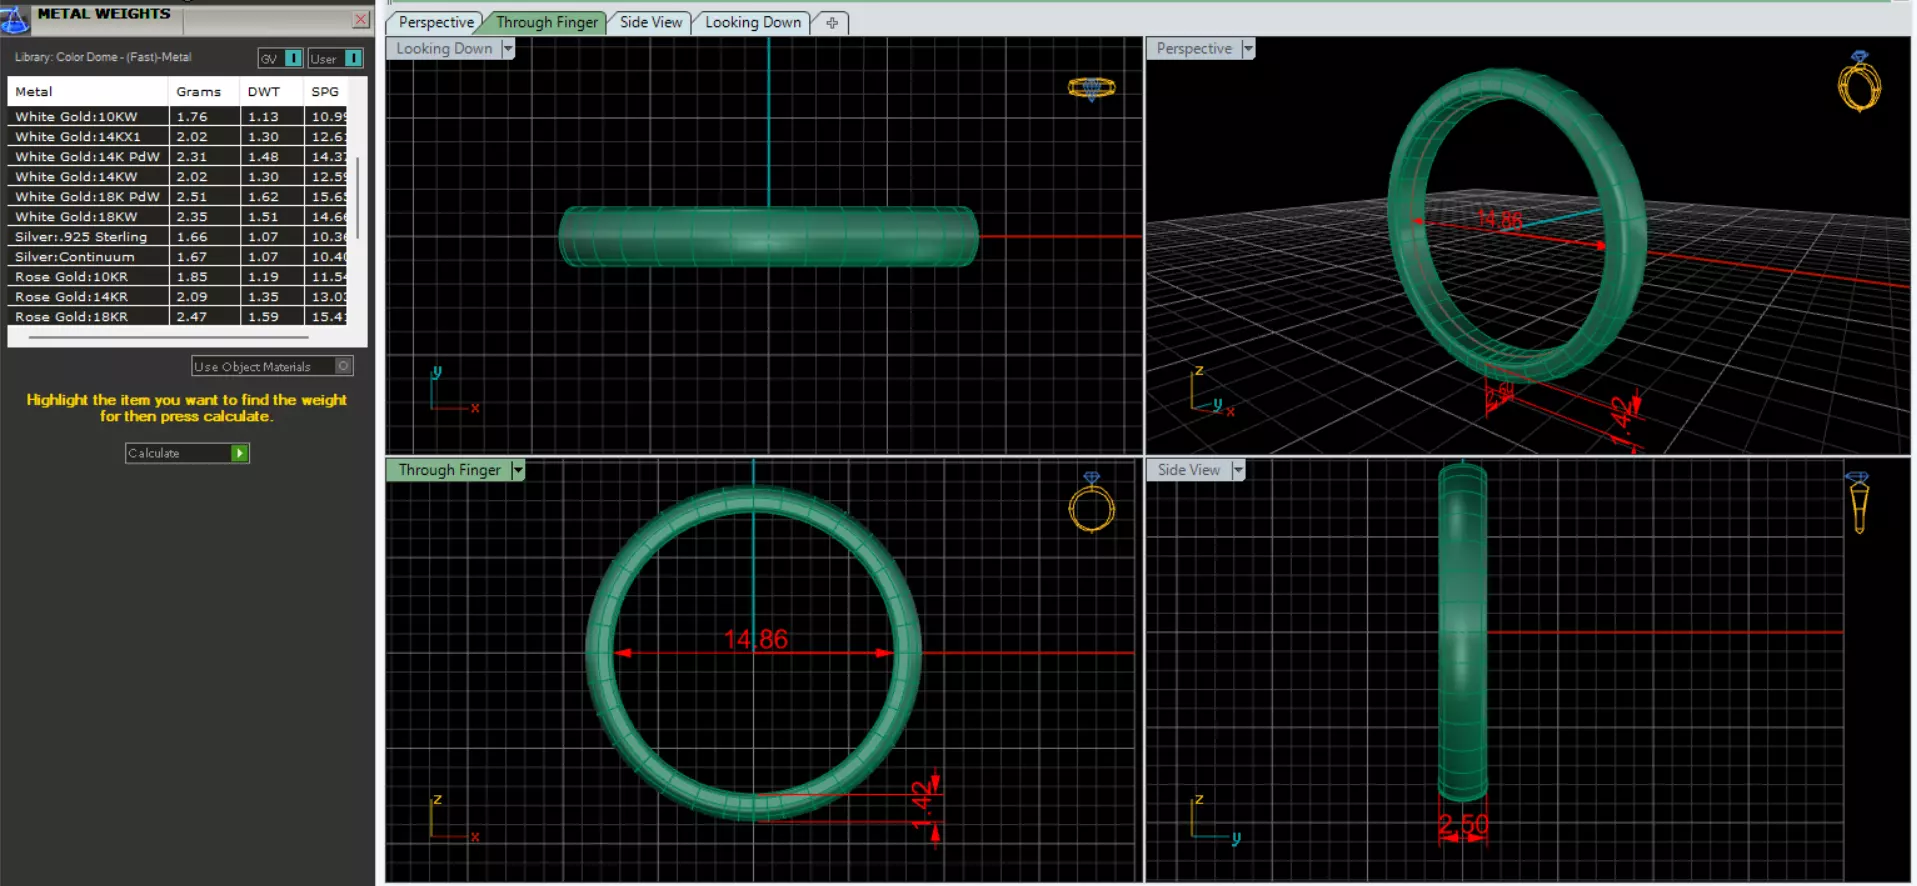Click the 2.51 grams cell
This screenshot has height=886, width=1917.
pos(204,196)
